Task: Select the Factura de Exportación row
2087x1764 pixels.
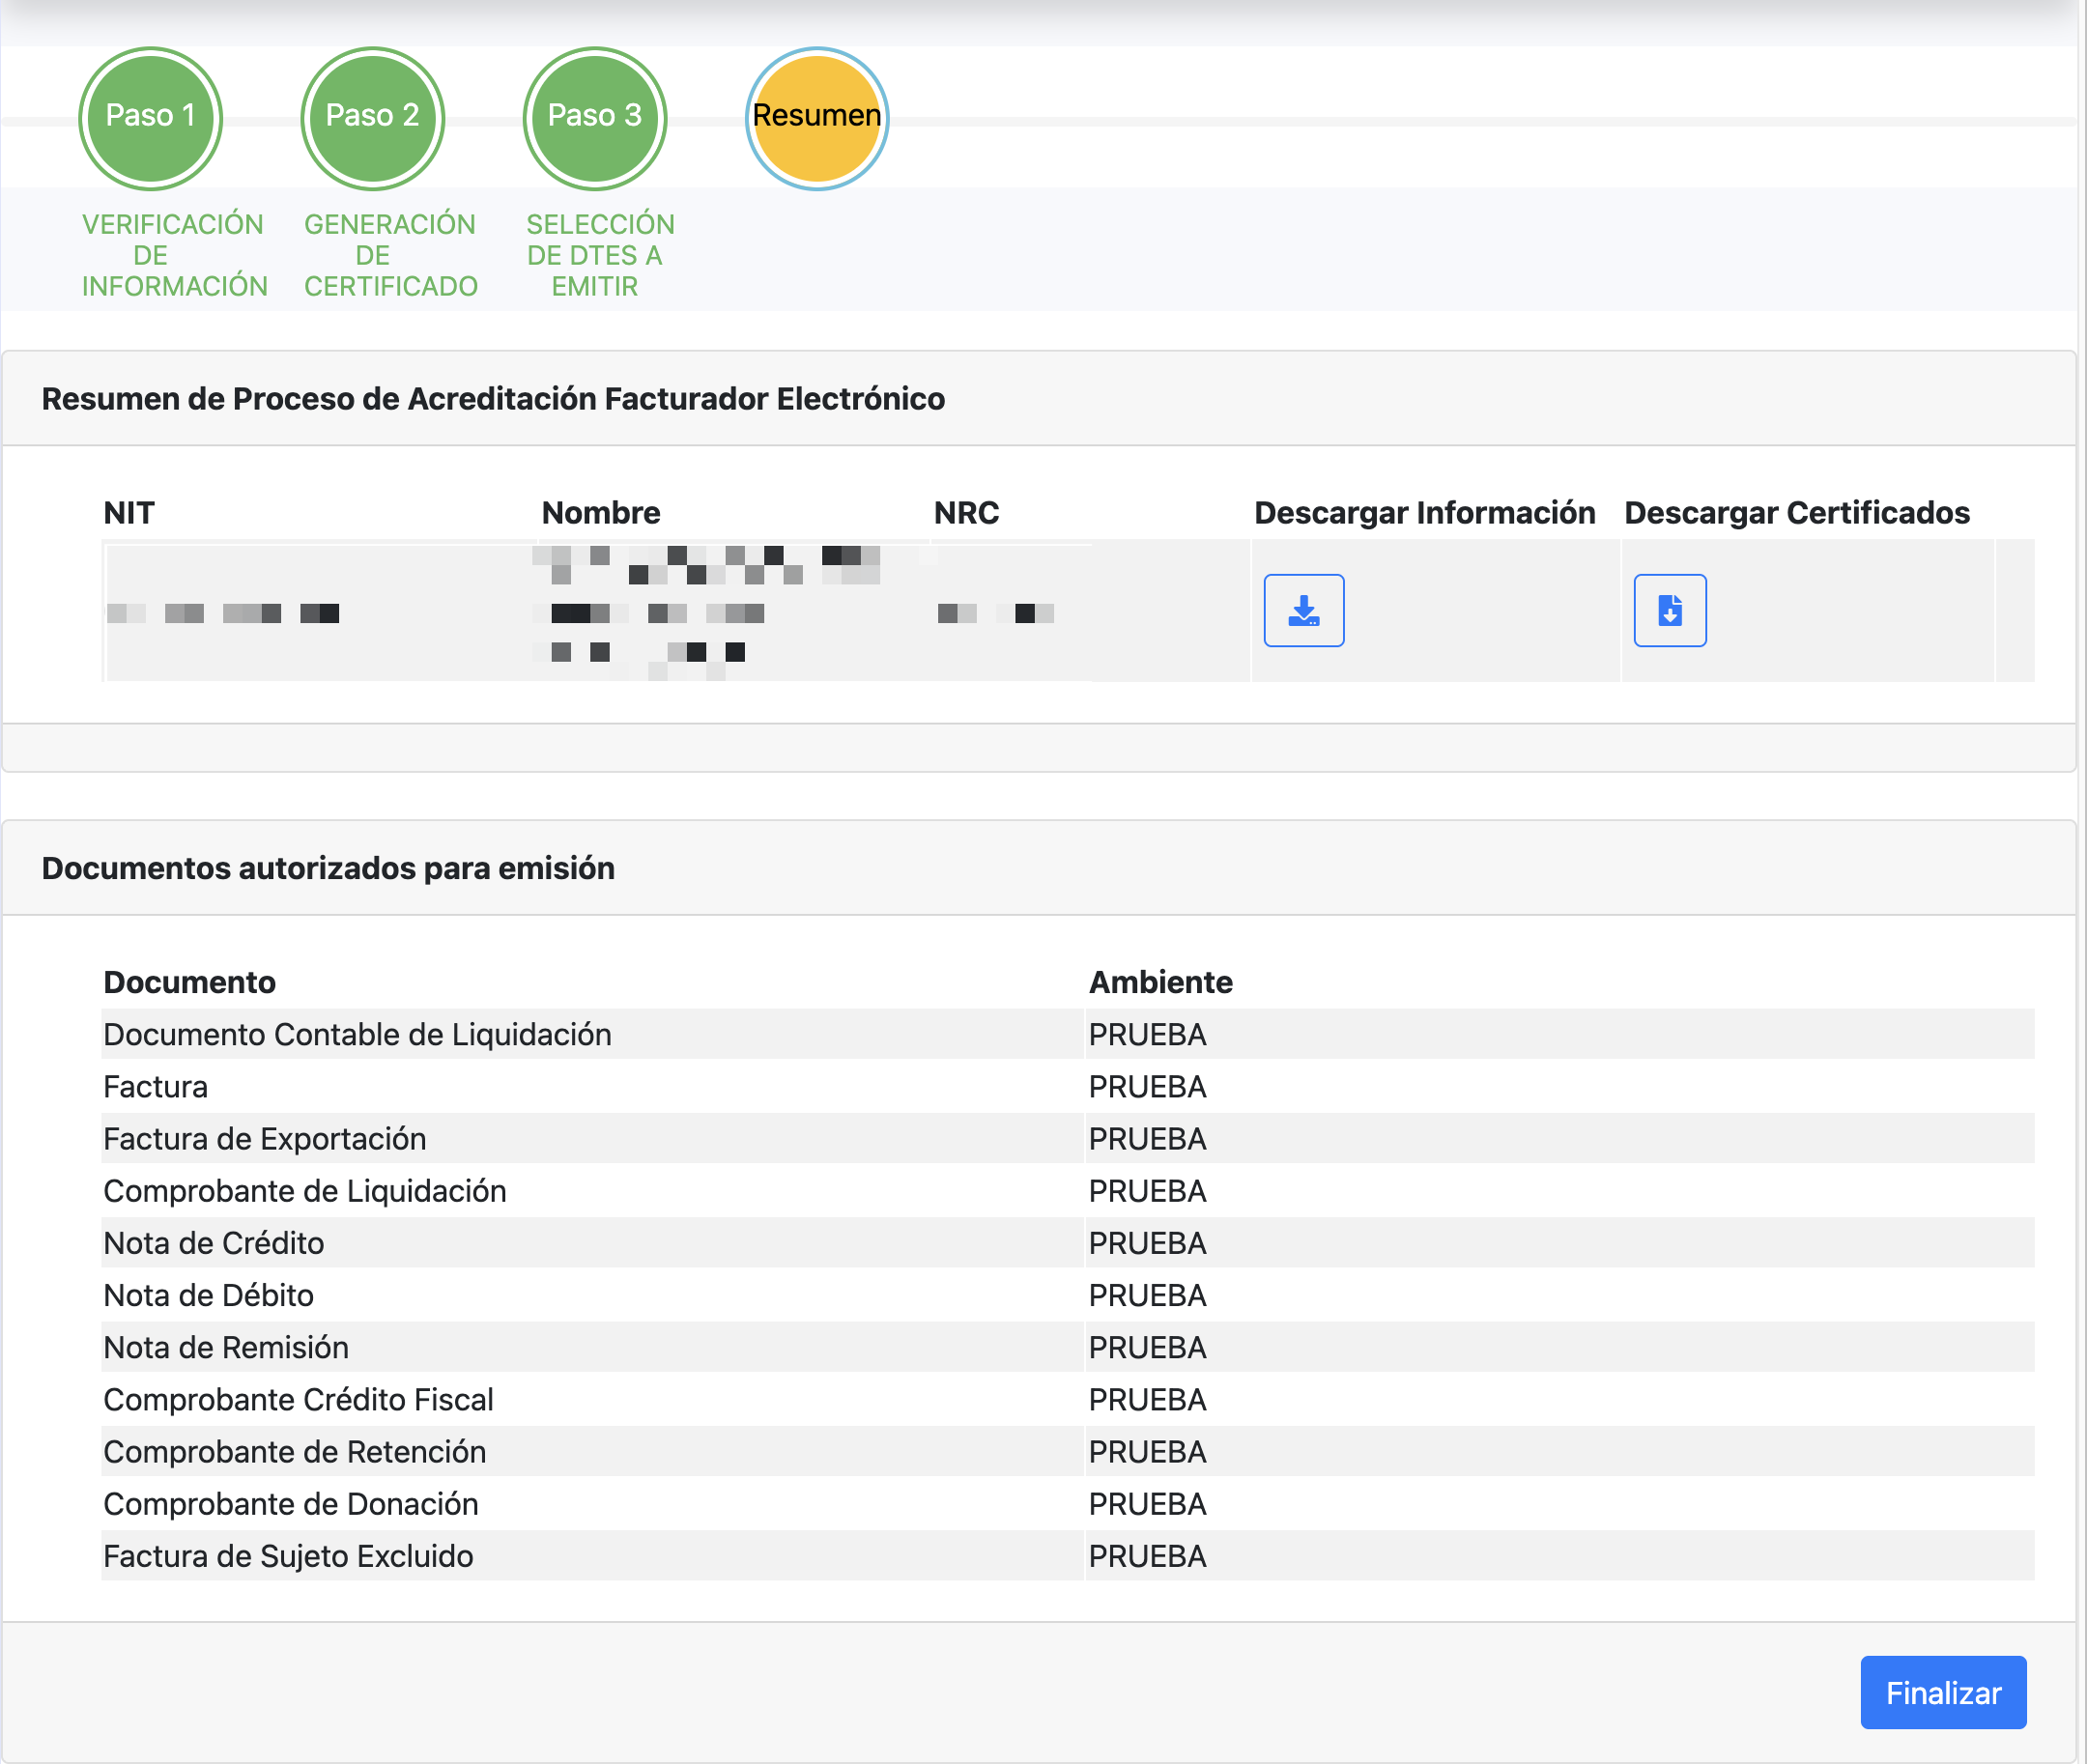Action: click(265, 1139)
